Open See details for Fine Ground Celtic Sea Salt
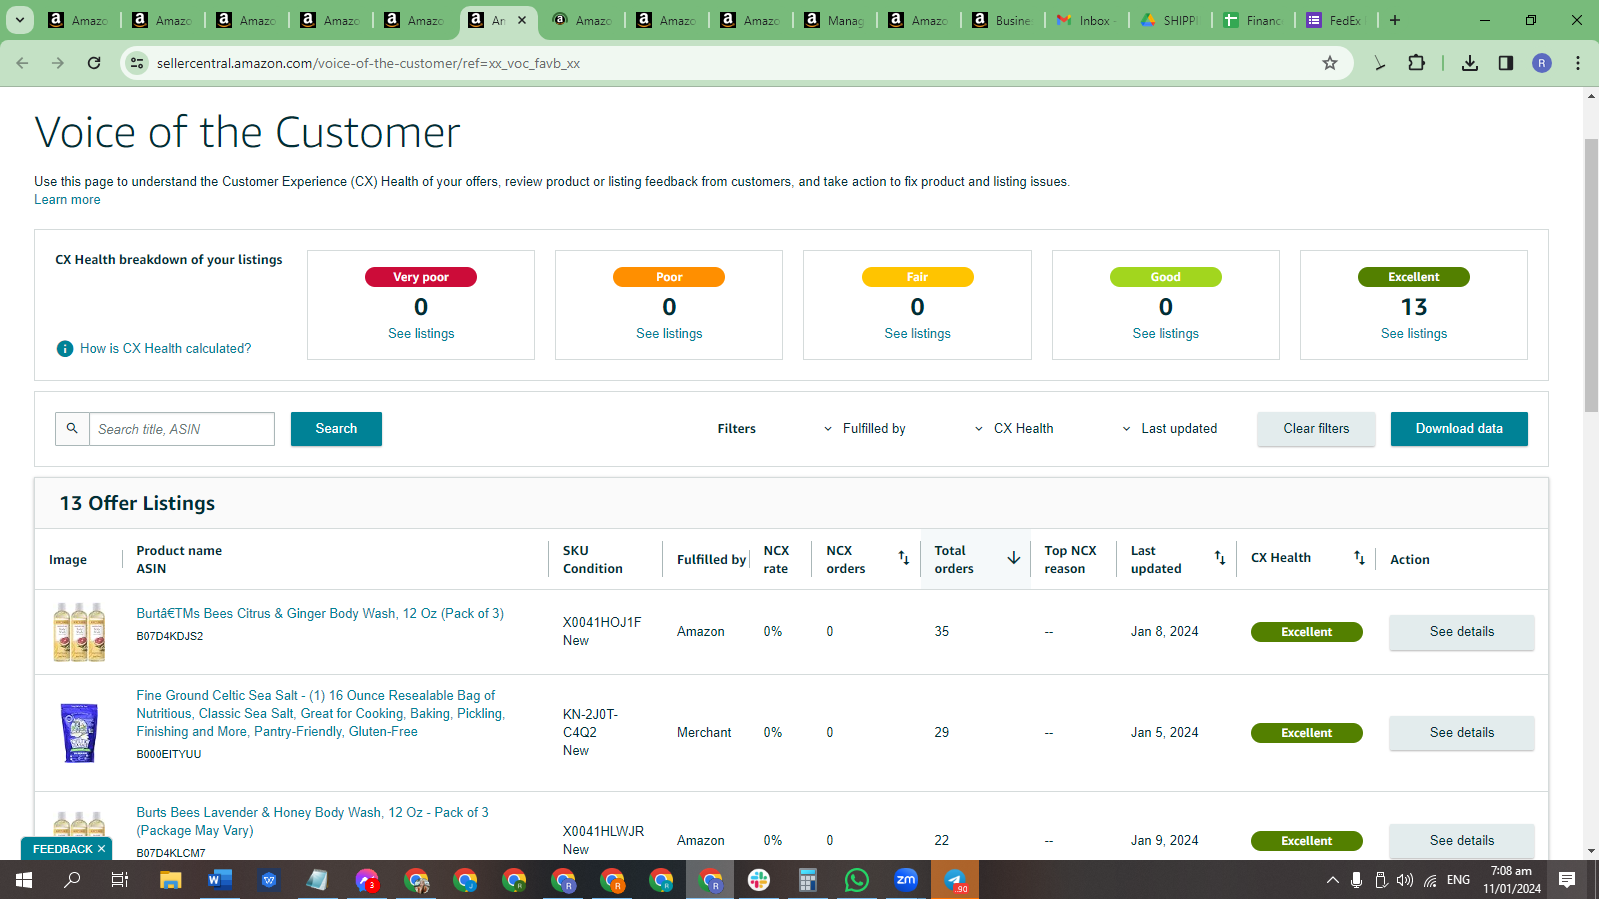Viewport: 1599px width, 899px height. 1461,733
